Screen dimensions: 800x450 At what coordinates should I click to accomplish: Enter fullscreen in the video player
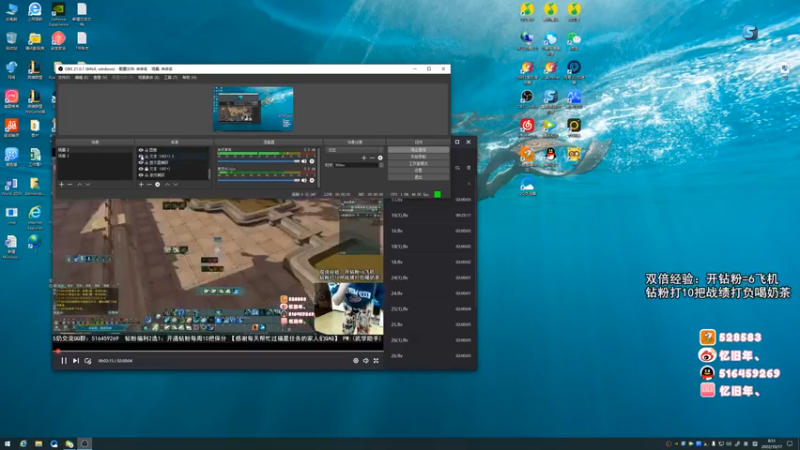pos(376,361)
